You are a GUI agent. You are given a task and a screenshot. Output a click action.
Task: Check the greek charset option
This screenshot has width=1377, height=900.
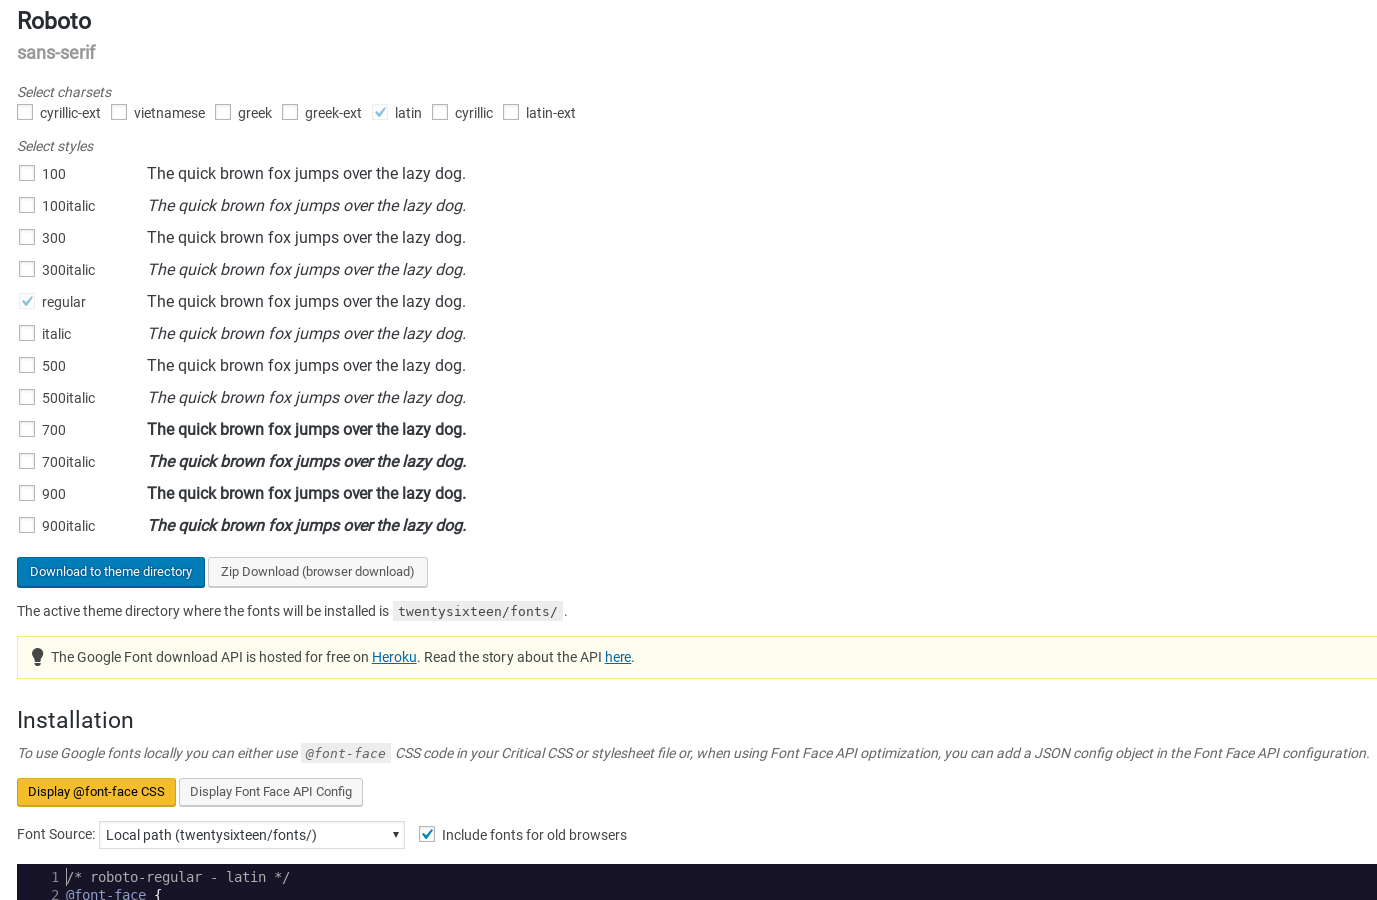[223, 112]
